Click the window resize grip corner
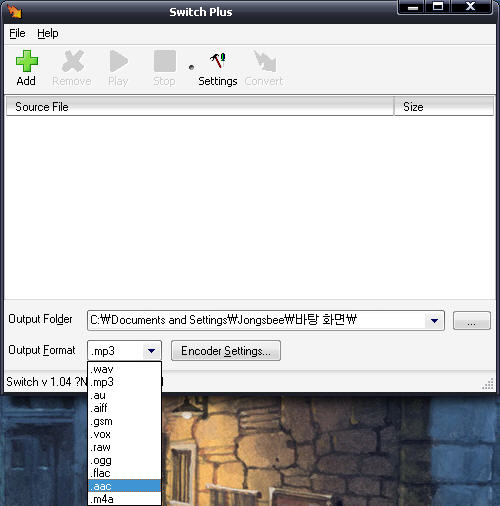The width and height of the screenshot is (500, 506). pos(488,384)
